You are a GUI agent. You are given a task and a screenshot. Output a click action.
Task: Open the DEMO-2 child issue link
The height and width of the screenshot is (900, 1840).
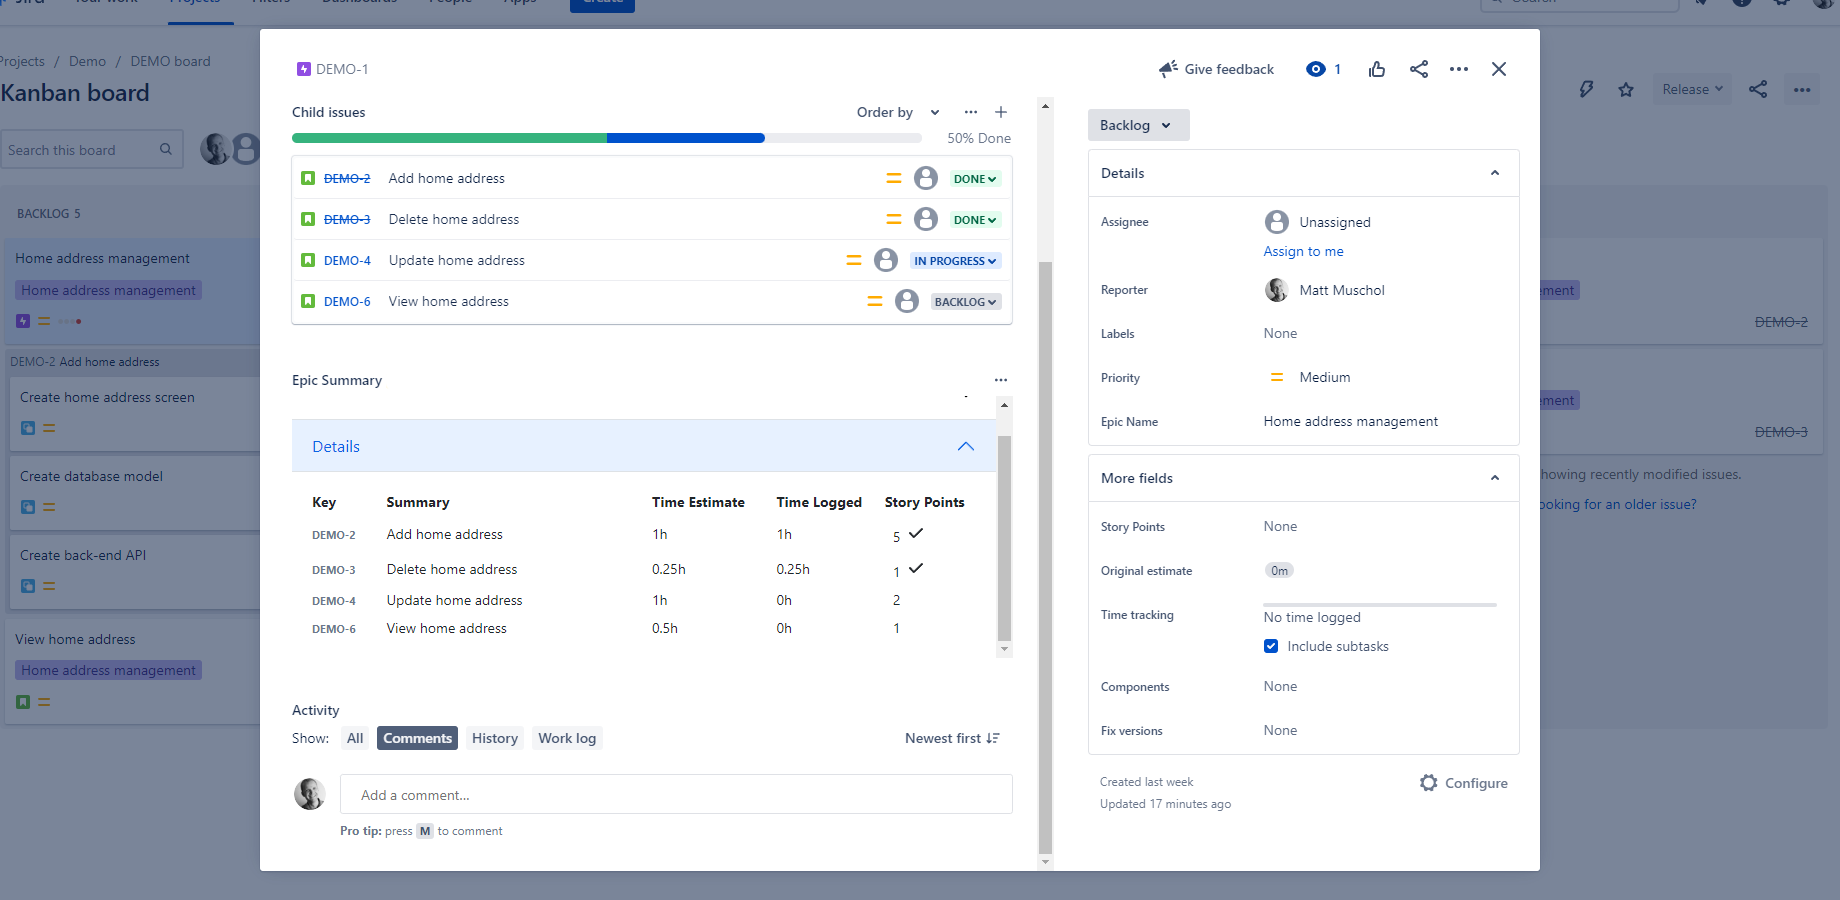347,178
